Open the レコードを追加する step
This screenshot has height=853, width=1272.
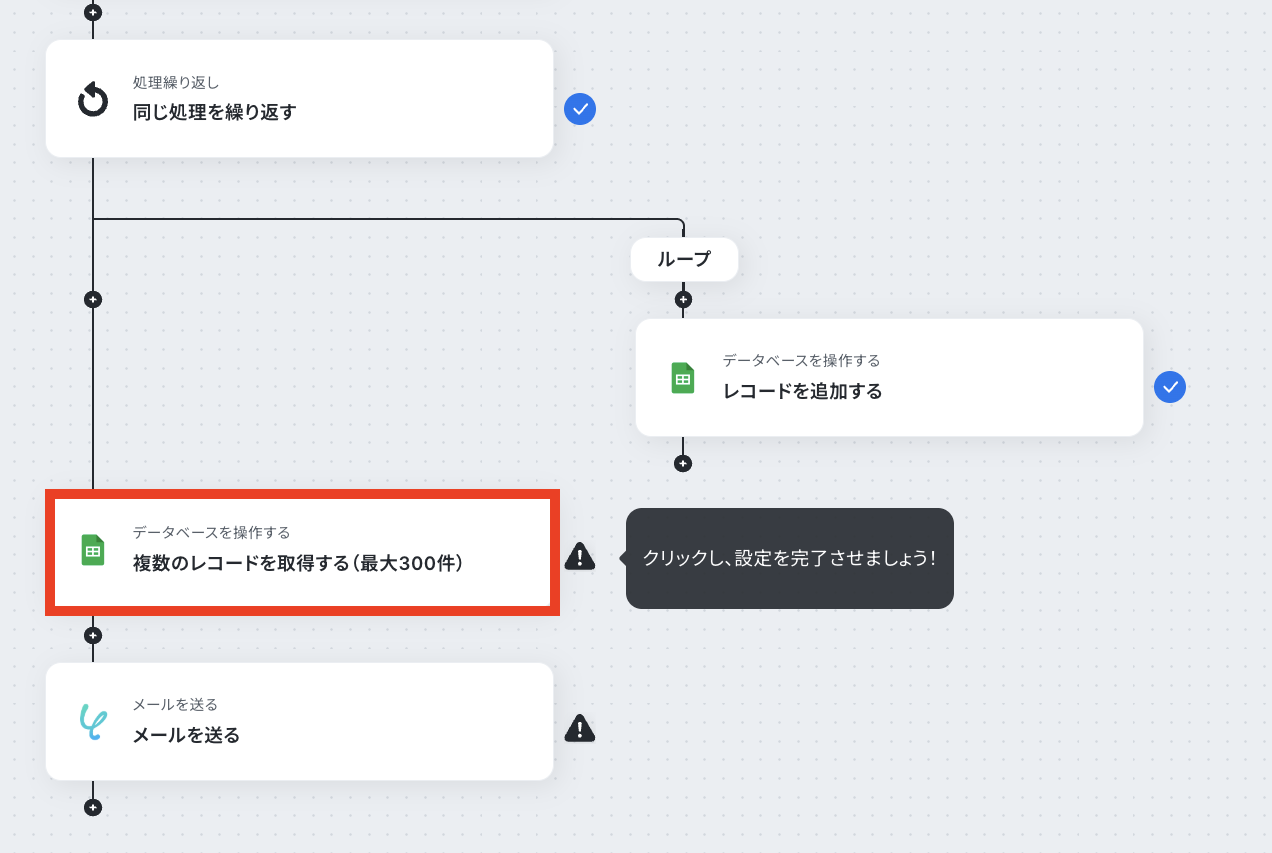tap(890, 378)
